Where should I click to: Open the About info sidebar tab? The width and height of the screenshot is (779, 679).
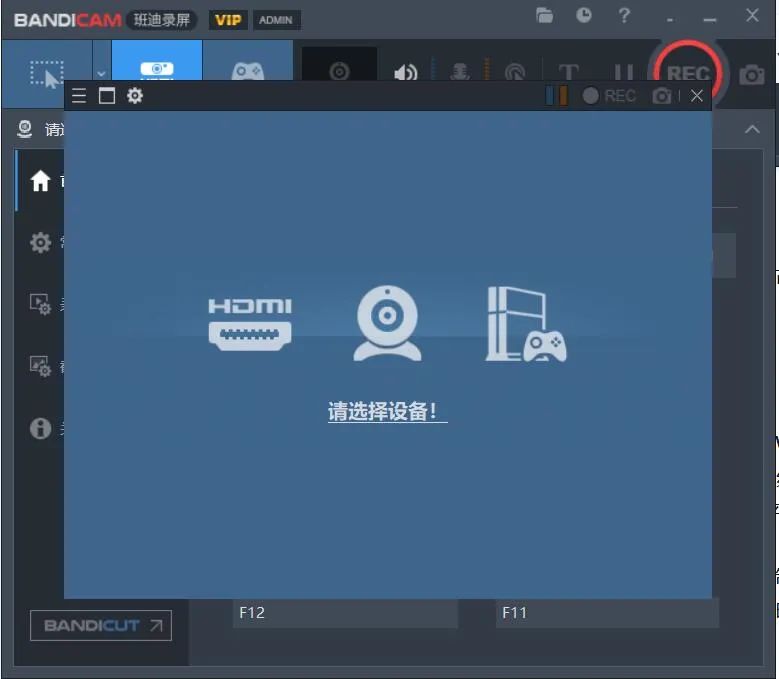(40, 428)
